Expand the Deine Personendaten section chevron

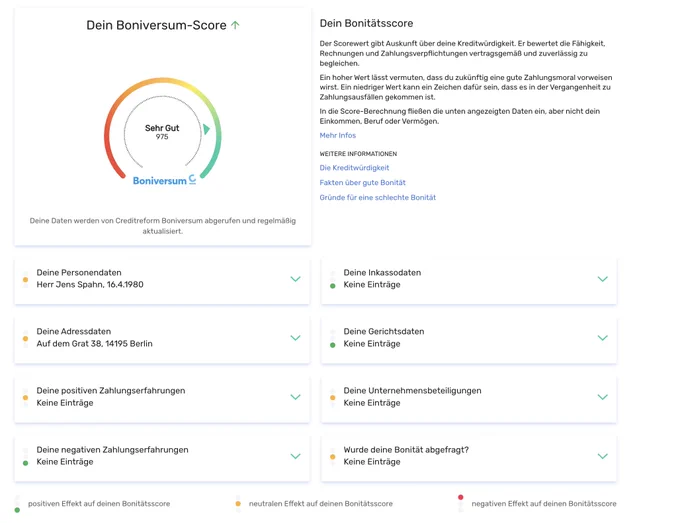tap(295, 279)
